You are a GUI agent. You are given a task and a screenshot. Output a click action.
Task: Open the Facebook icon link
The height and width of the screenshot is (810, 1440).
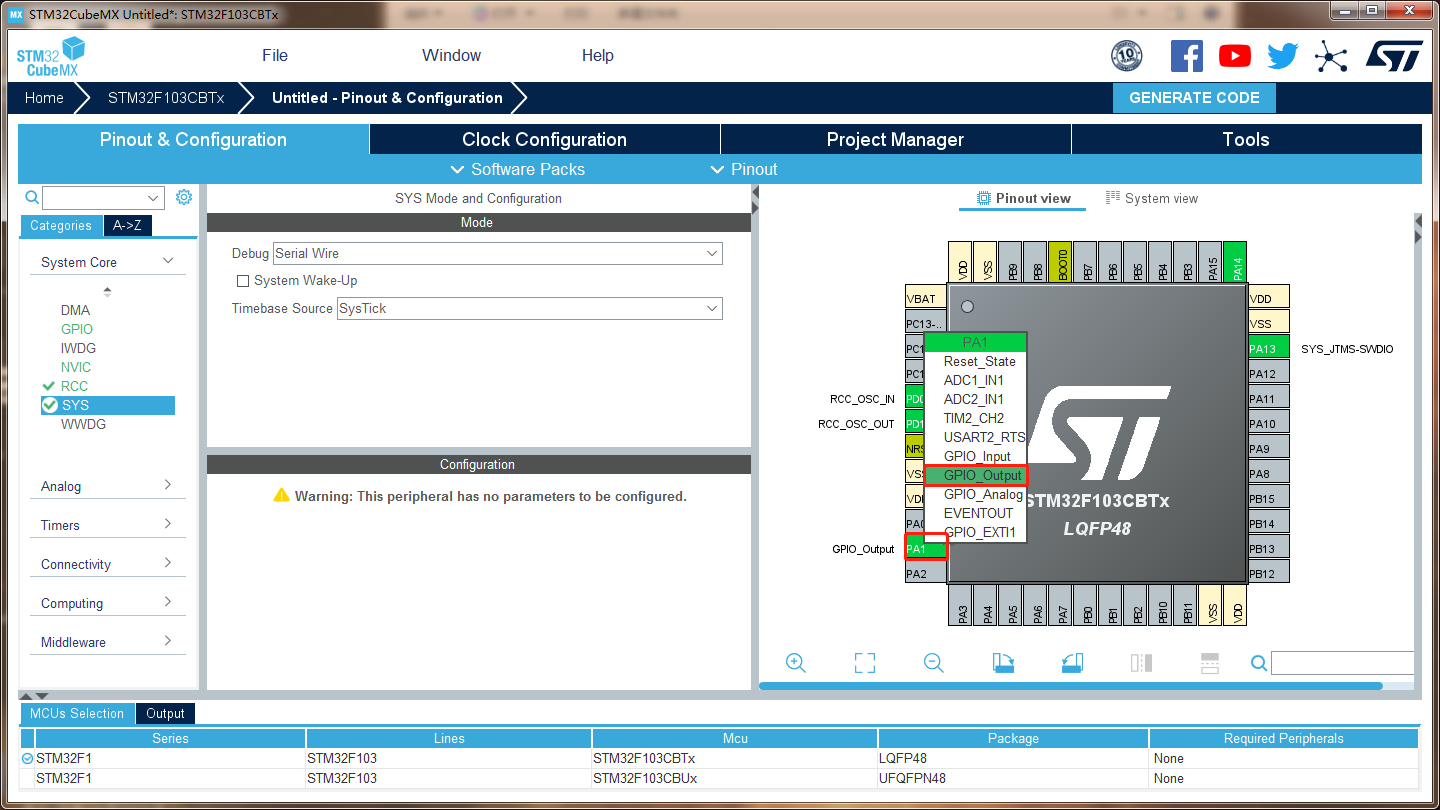[x=1186, y=56]
